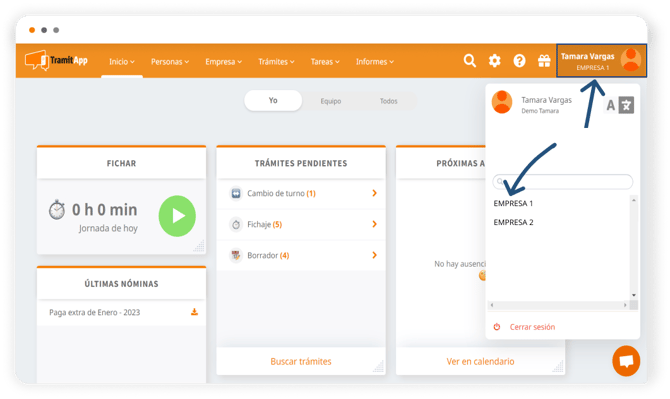Click the user avatar in header
Viewport: 670px width, 399px height.
(x=631, y=60)
